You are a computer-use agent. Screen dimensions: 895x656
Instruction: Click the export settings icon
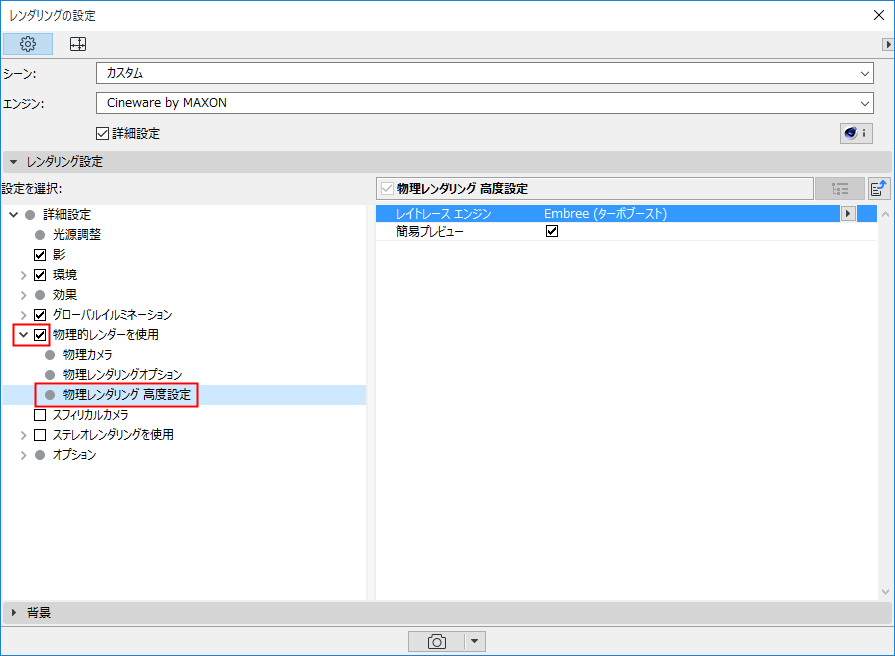pyautogui.click(x=879, y=188)
